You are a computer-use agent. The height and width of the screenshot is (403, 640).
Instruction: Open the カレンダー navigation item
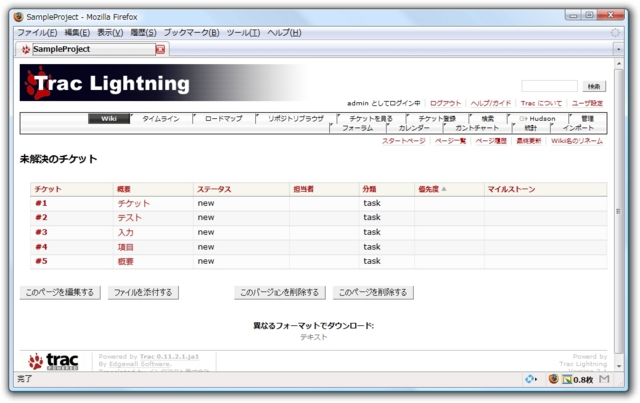[414, 128]
